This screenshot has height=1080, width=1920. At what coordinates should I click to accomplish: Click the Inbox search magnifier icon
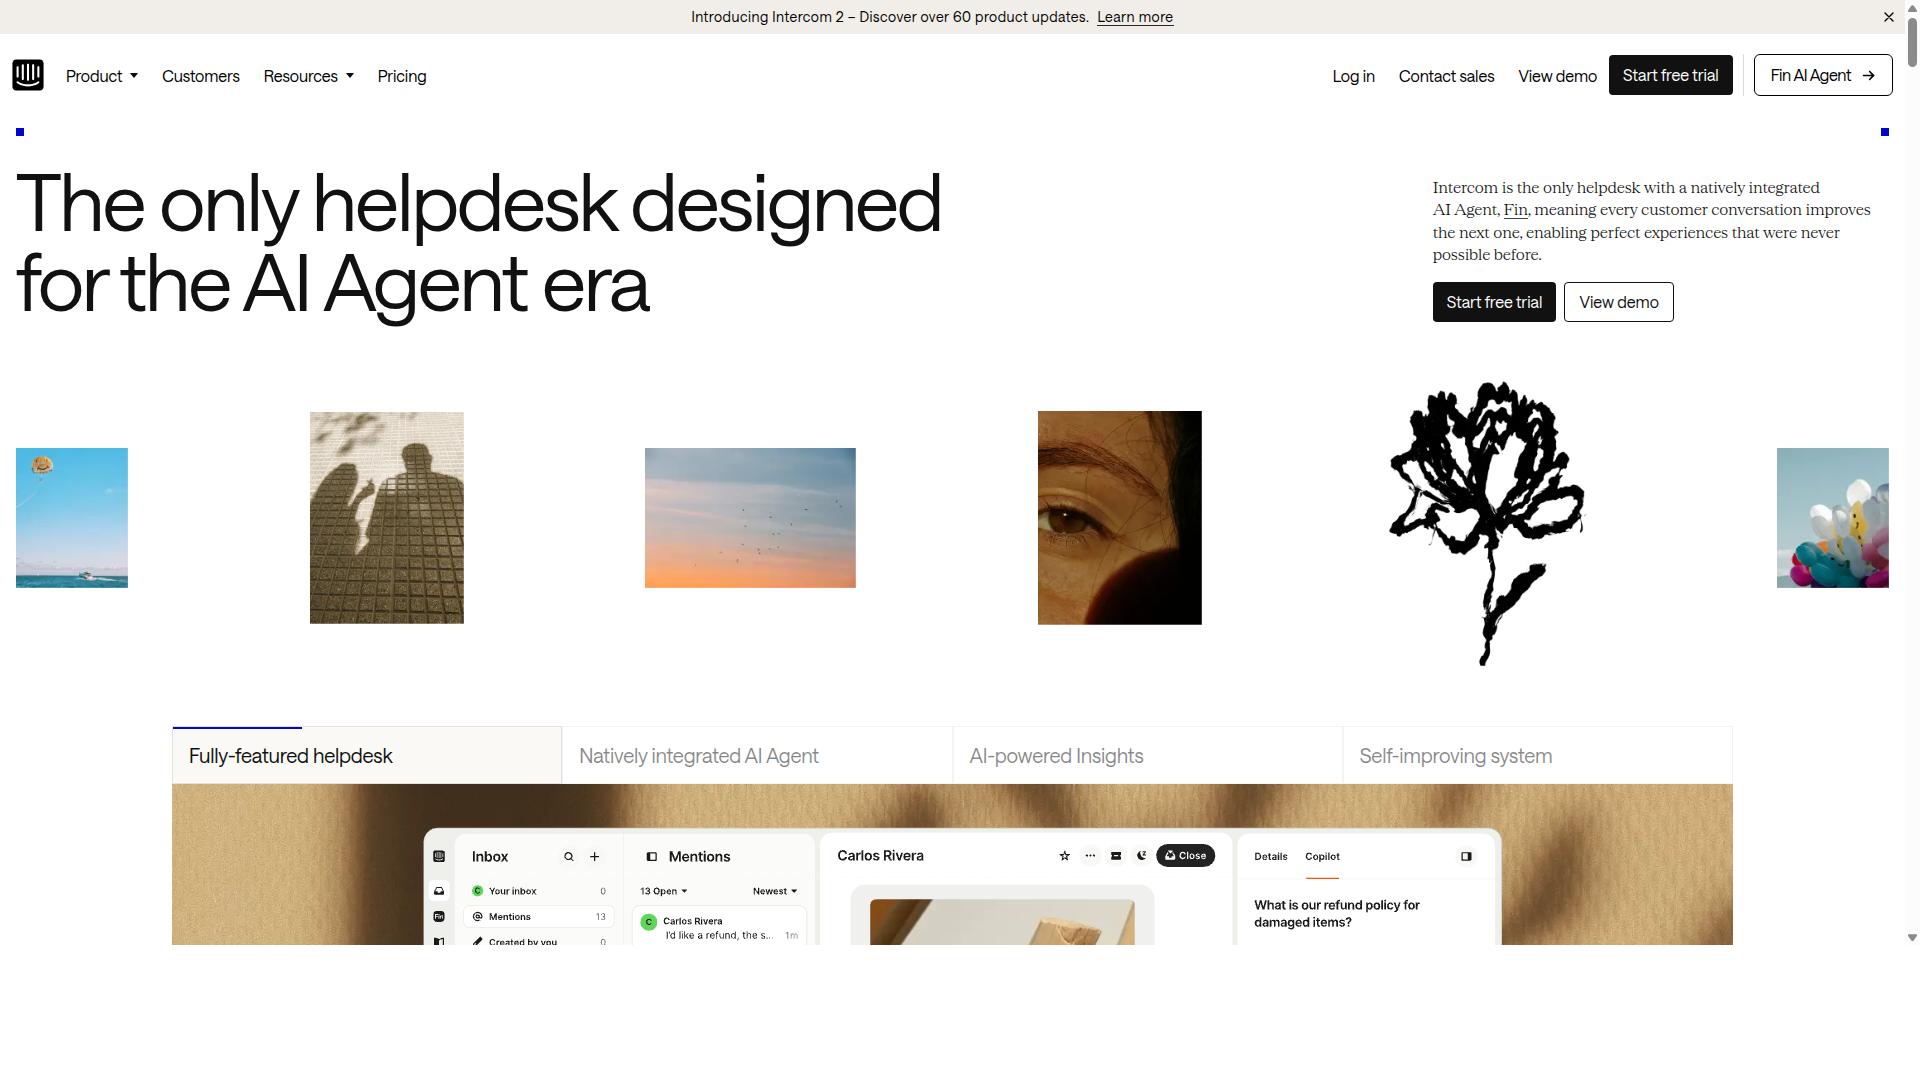click(569, 857)
